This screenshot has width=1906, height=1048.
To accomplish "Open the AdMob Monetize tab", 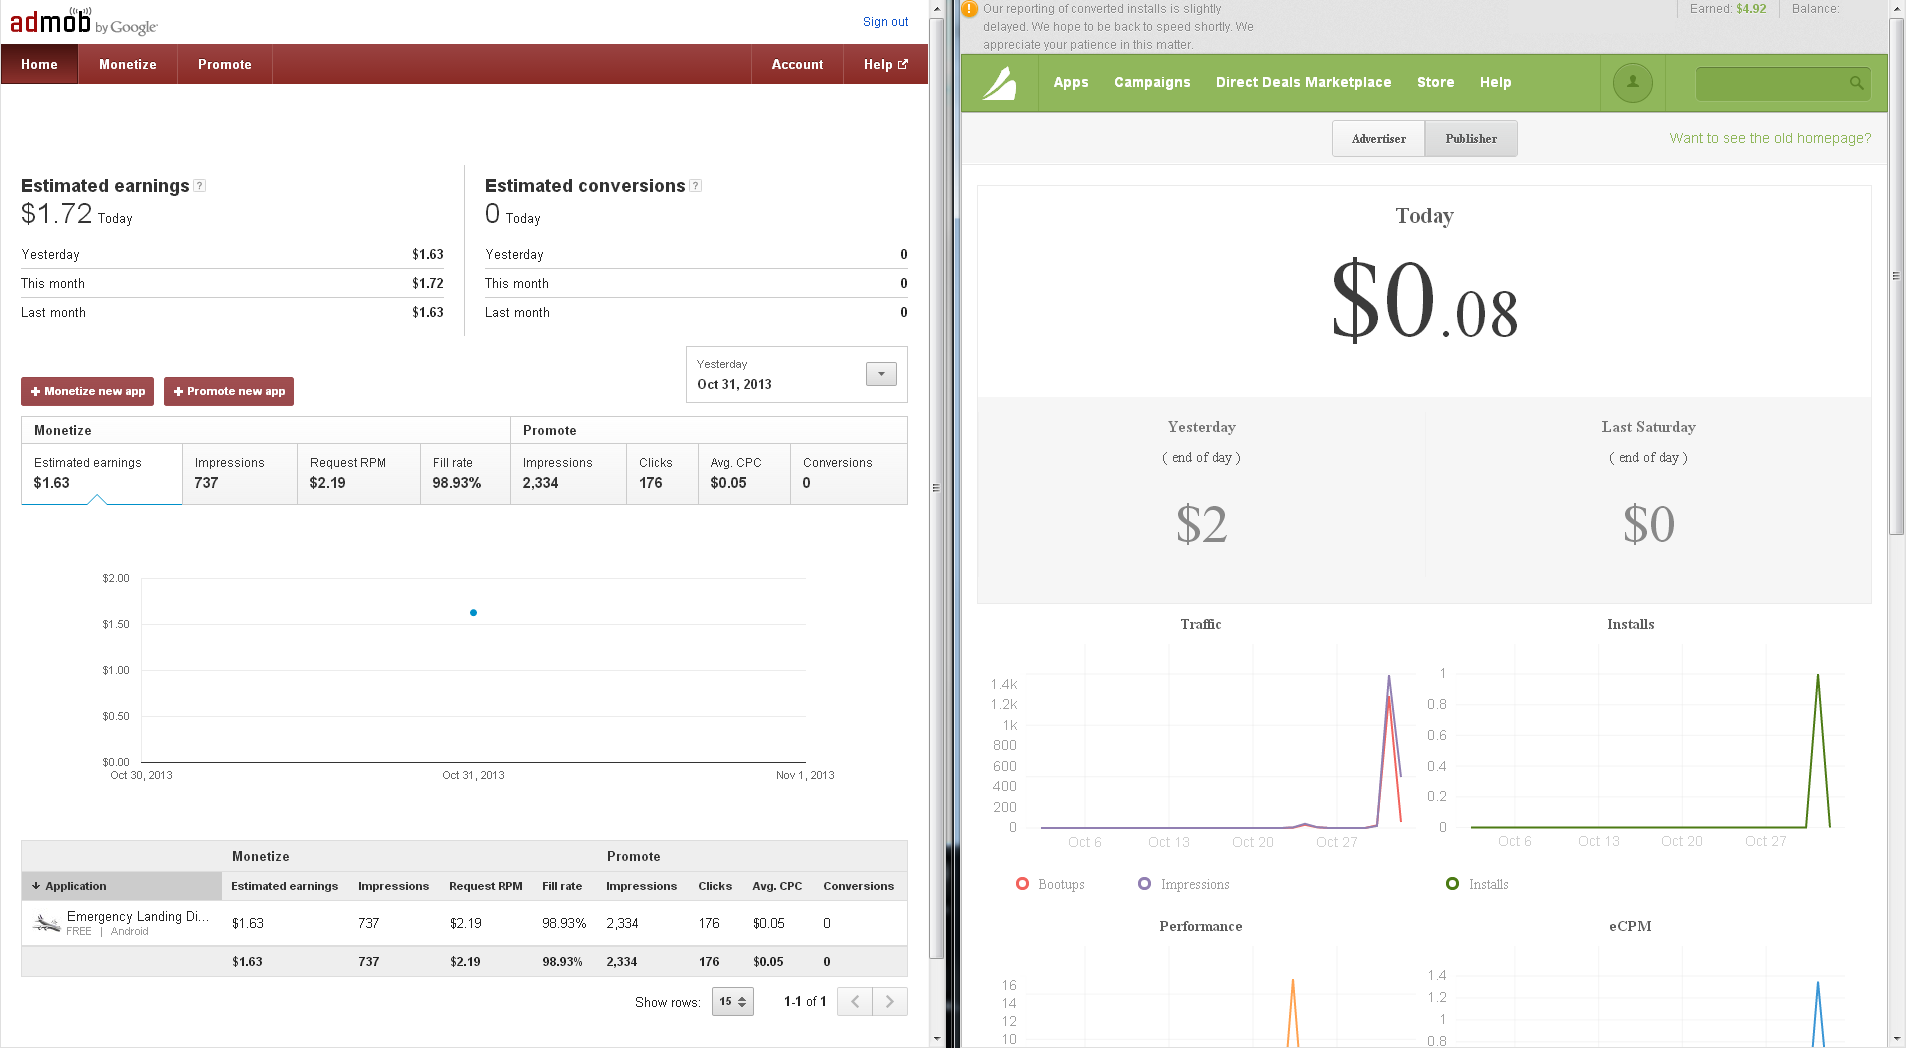I will (x=128, y=64).
